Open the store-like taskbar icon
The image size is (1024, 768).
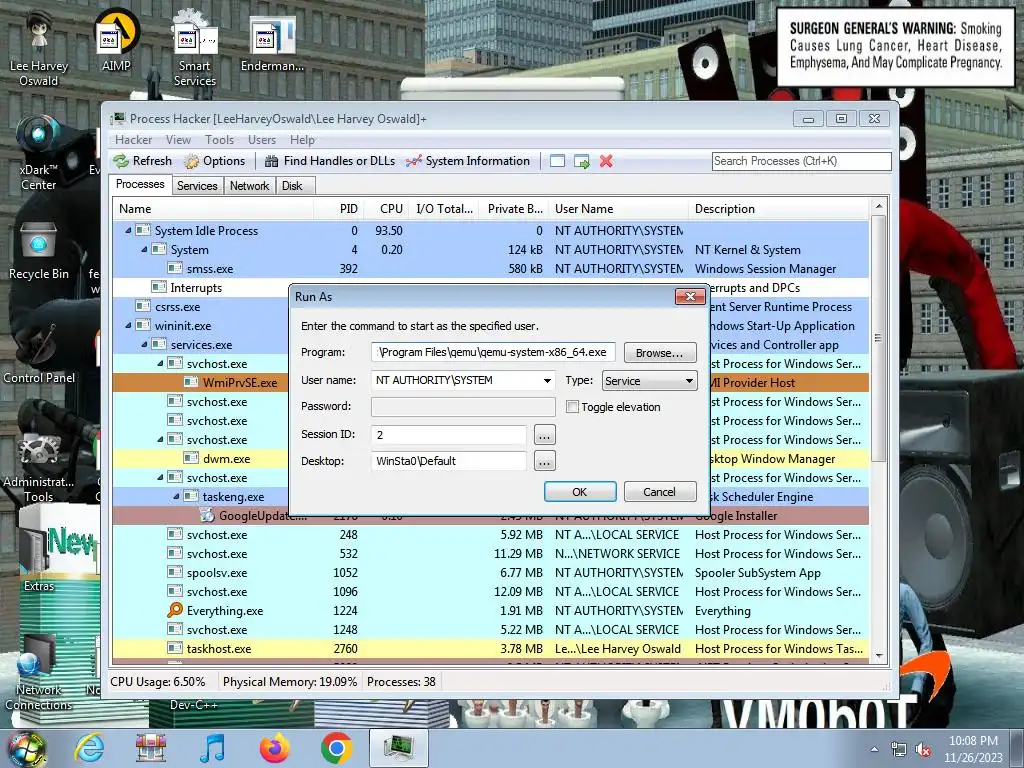pos(151,748)
